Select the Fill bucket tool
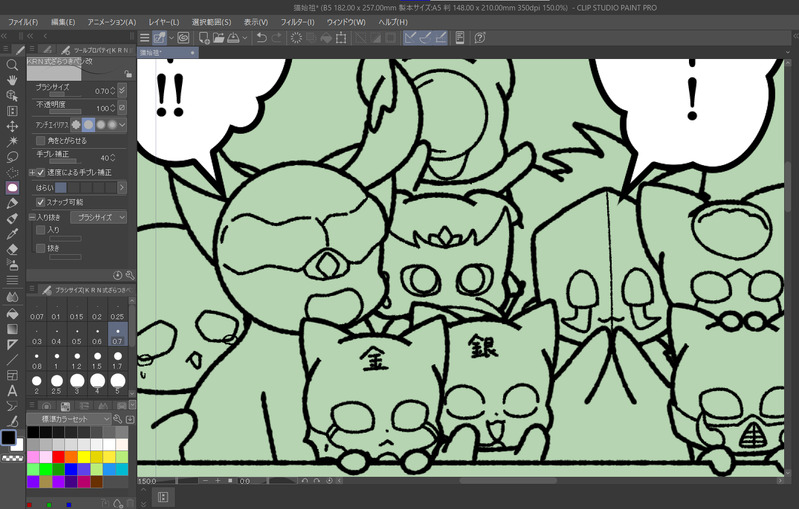 point(12,314)
